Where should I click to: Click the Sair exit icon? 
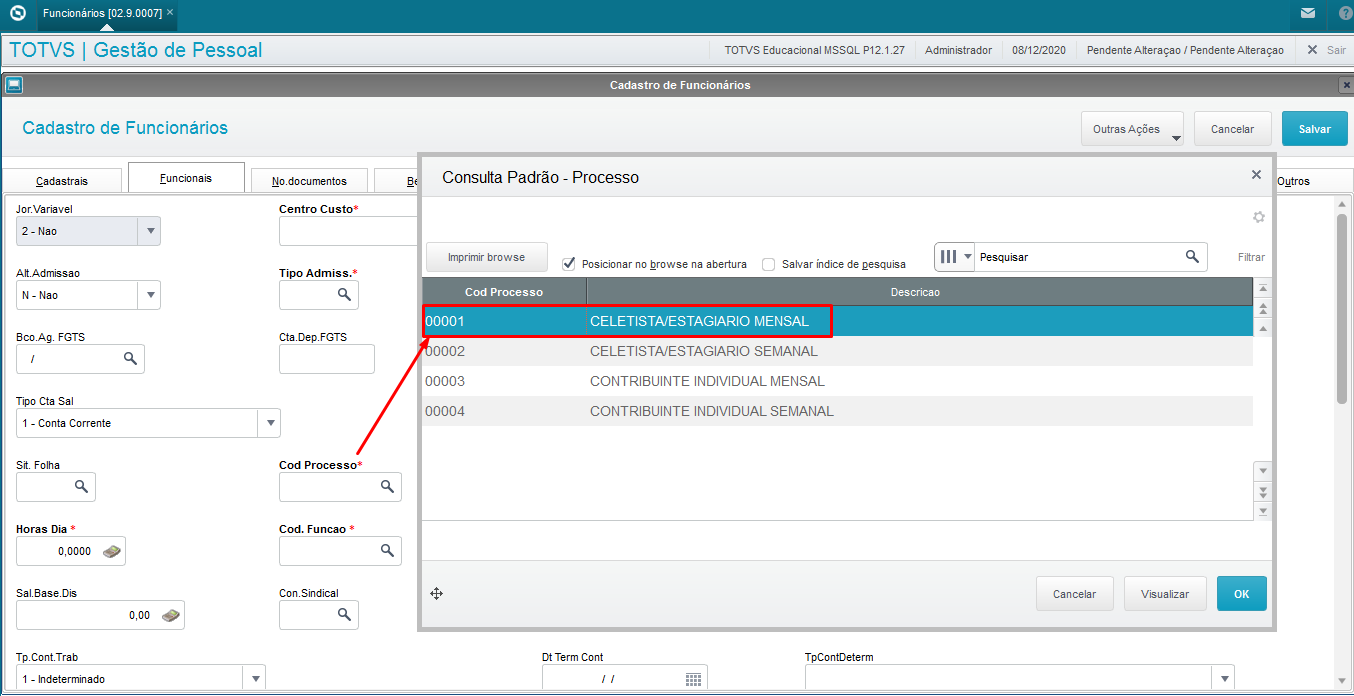[1313, 50]
